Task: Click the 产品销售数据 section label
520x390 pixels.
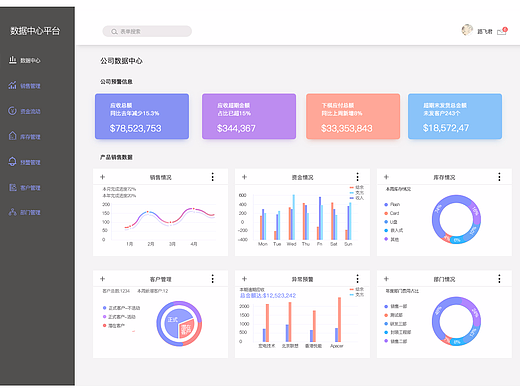Action: 116,157
